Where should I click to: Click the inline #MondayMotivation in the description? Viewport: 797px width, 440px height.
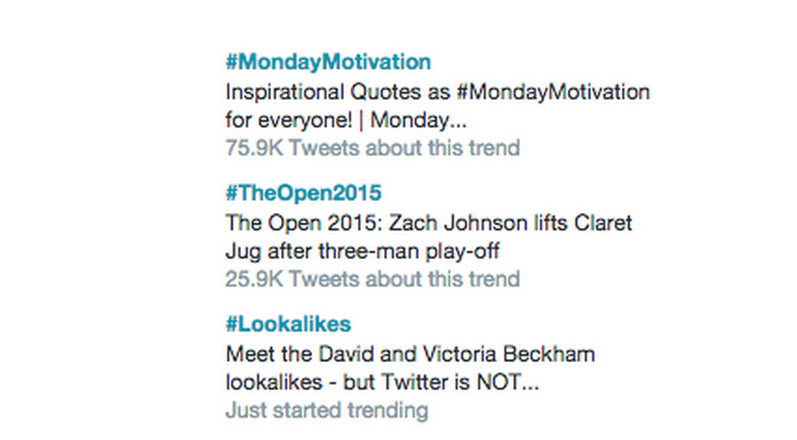[x=553, y=93]
